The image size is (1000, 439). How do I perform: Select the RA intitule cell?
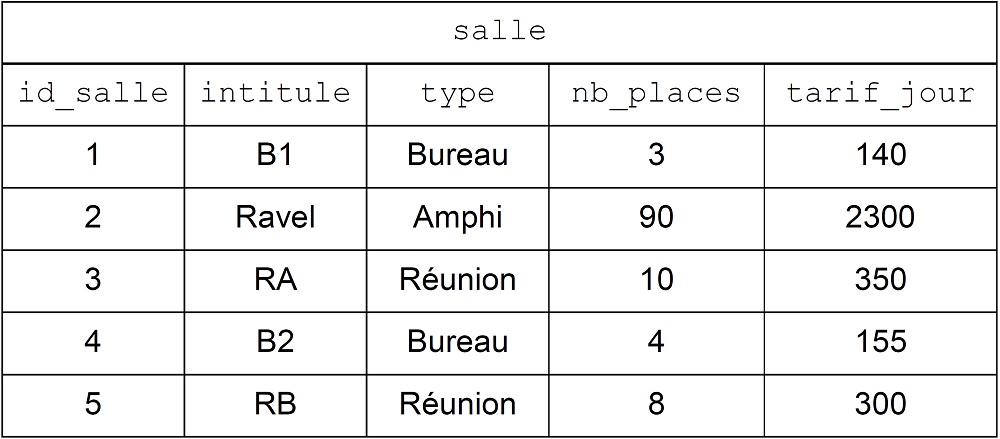pyautogui.click(x=276, y=279)
